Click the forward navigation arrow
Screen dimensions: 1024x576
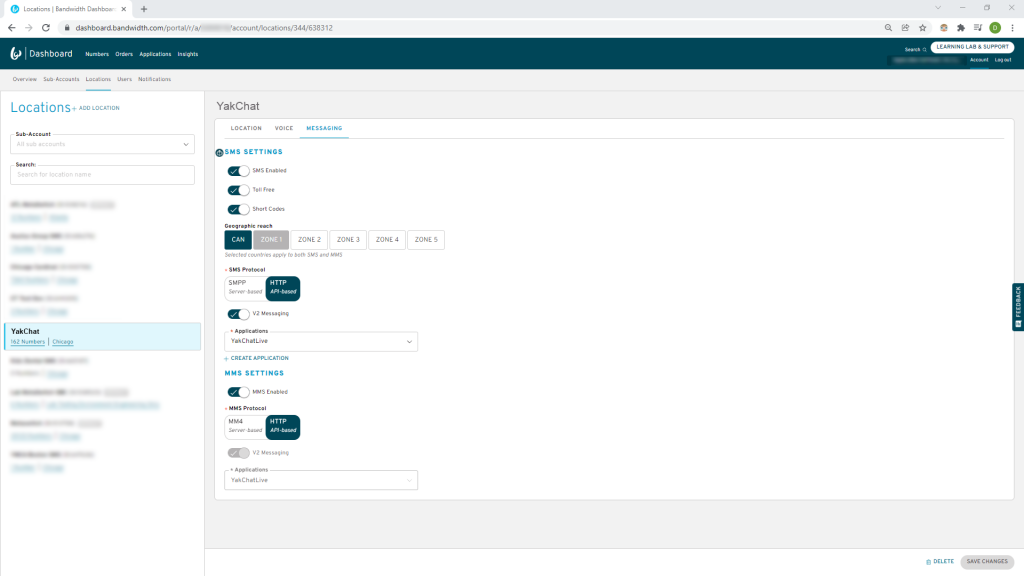[29, 27]
